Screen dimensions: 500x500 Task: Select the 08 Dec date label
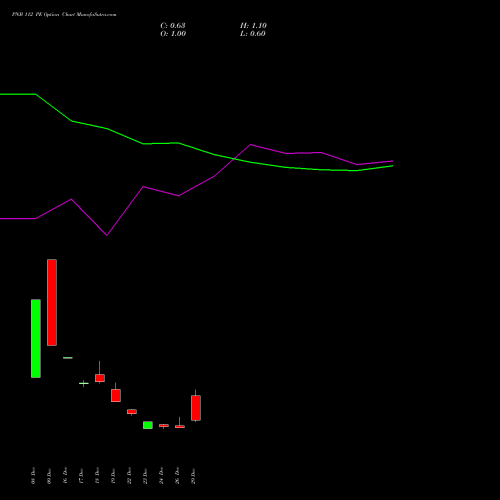tap(33, 476)
